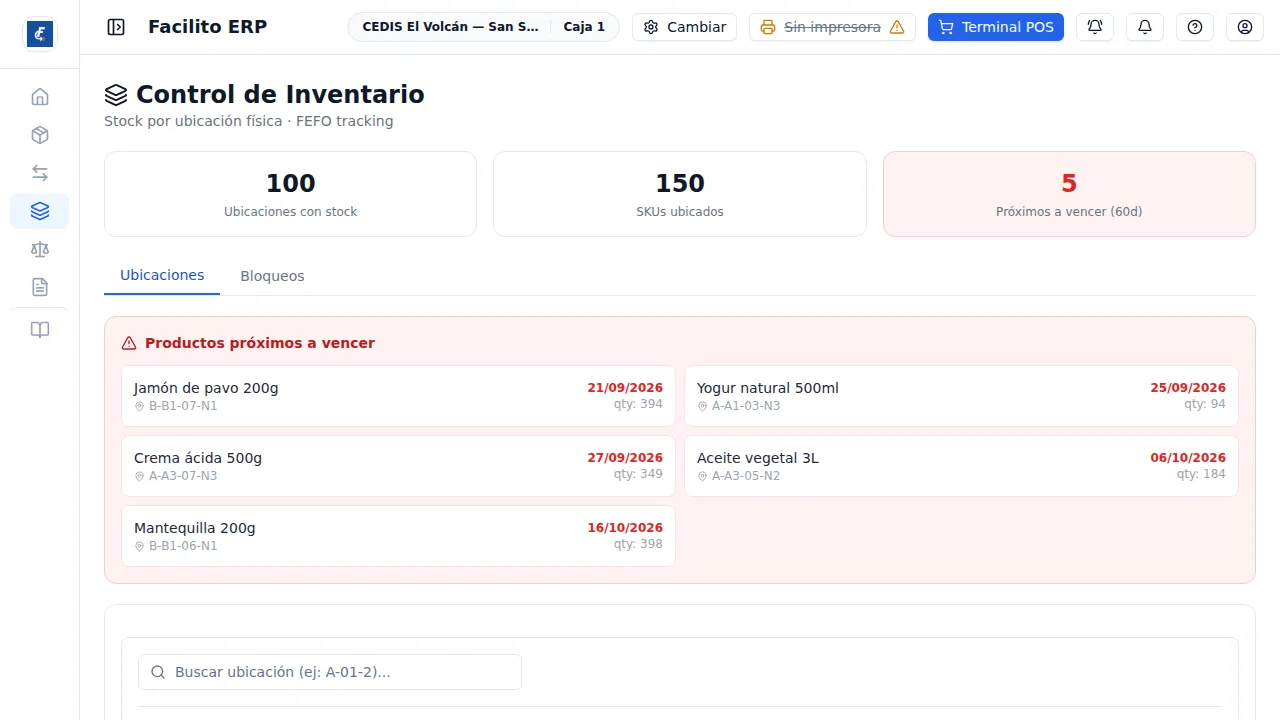The image size is (1280, 720).
Task: Switch to the Bloqueos tab
Action: point(272,276)
